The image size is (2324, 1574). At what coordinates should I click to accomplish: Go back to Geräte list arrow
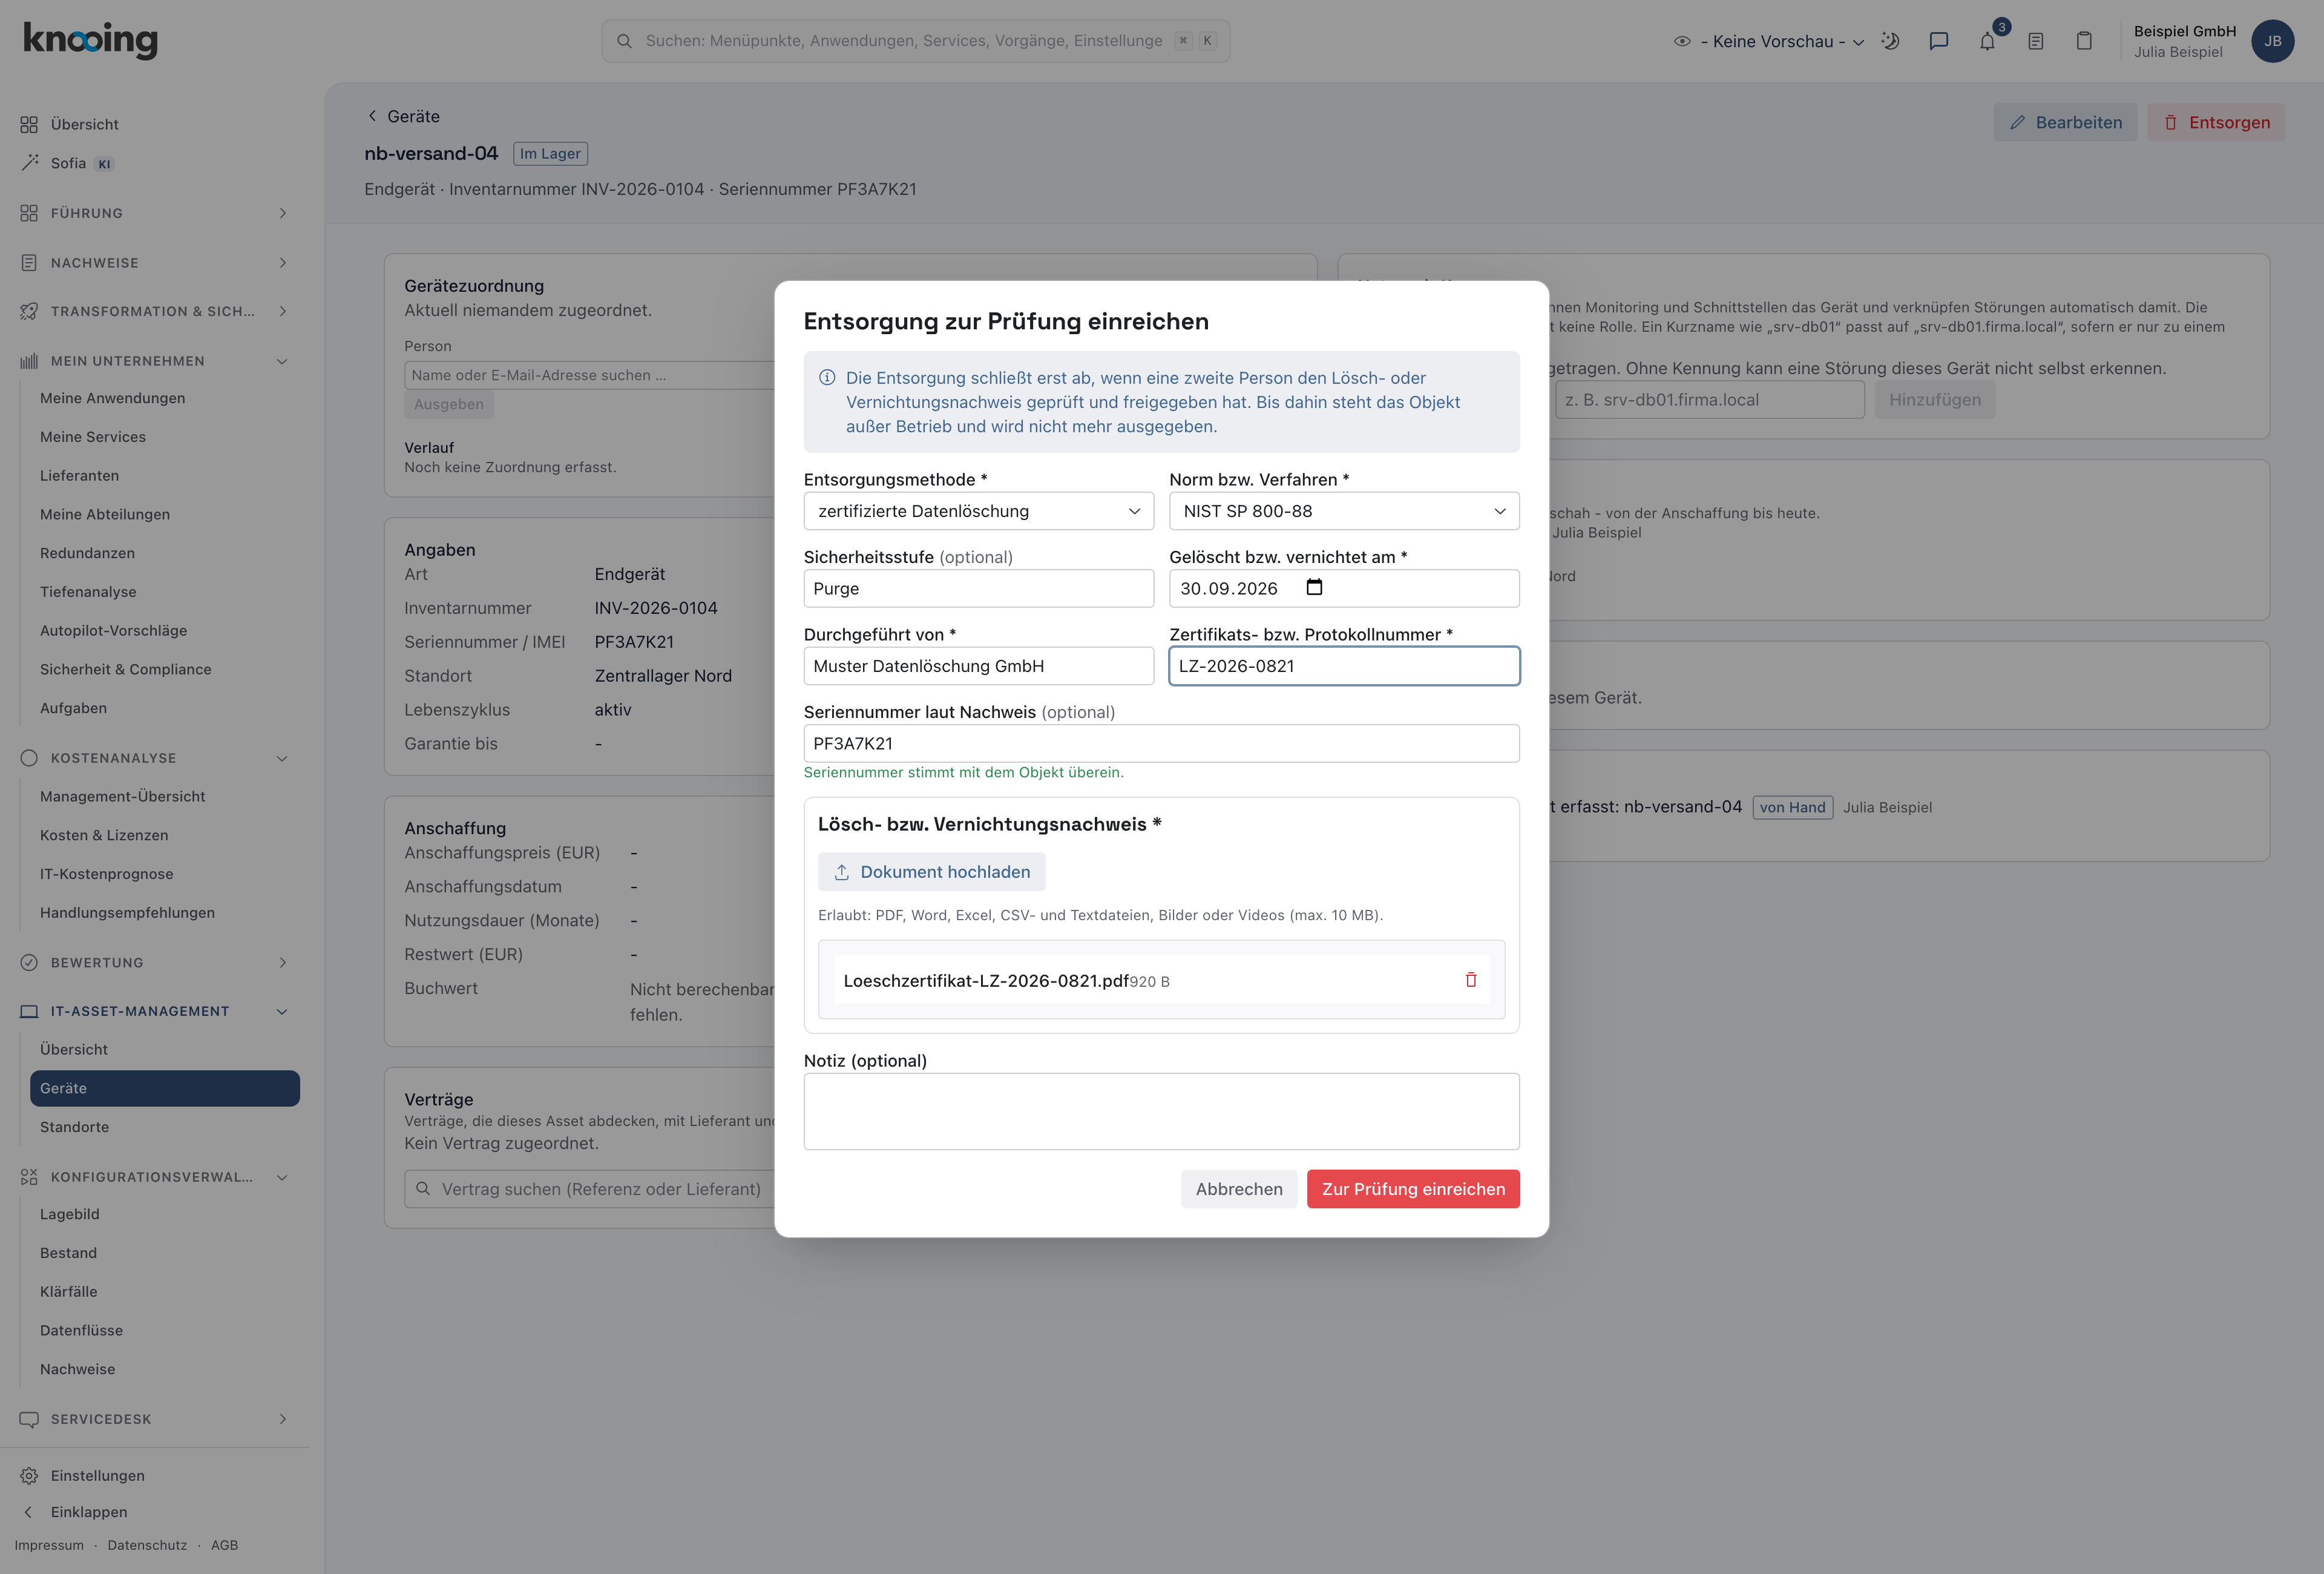point(372,116)
